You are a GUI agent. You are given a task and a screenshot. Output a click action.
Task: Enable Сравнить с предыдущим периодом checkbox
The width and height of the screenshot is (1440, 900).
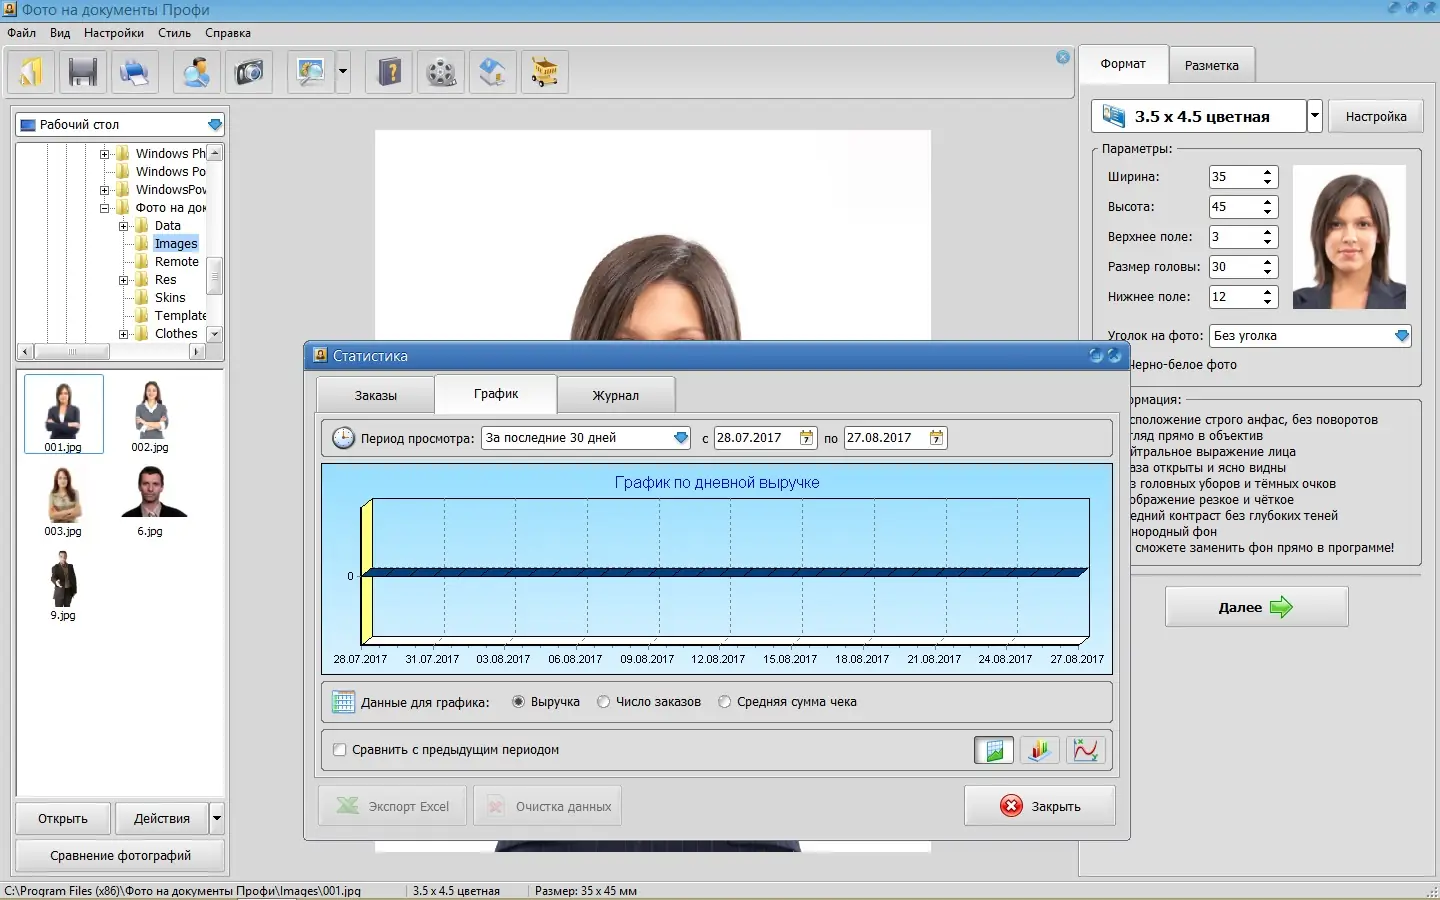pos(340,750)
